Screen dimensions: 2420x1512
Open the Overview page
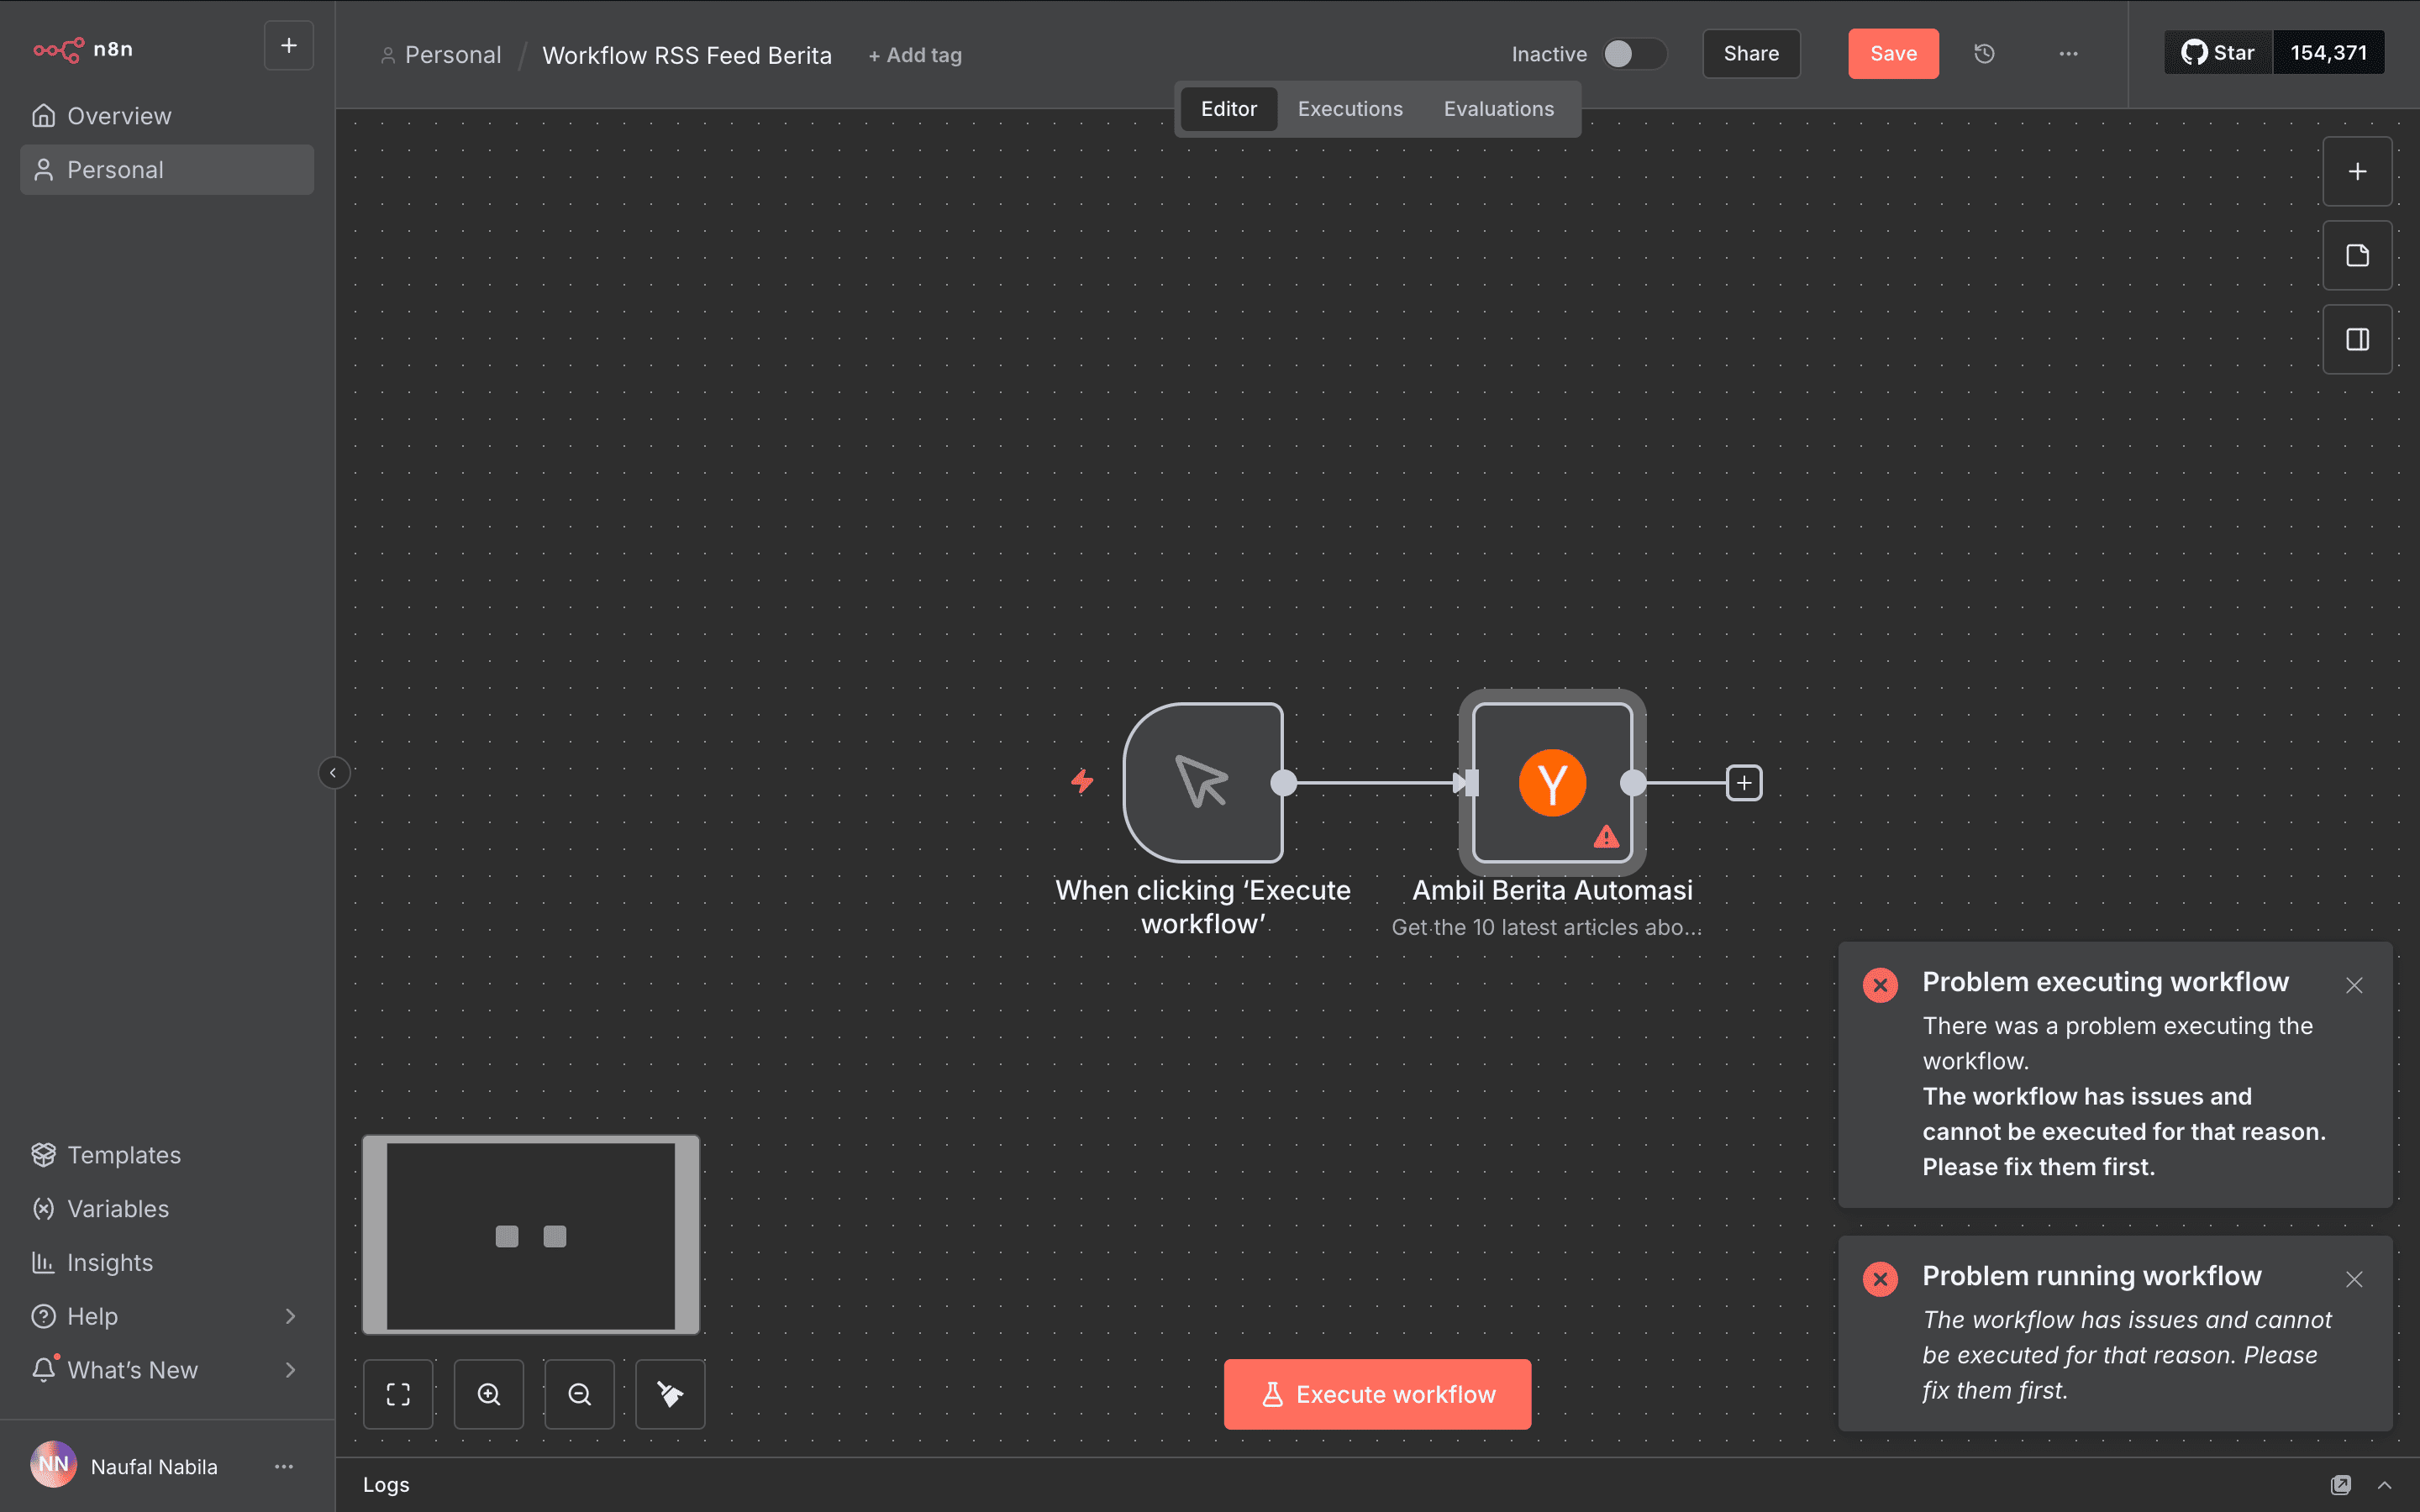(167, 116)
